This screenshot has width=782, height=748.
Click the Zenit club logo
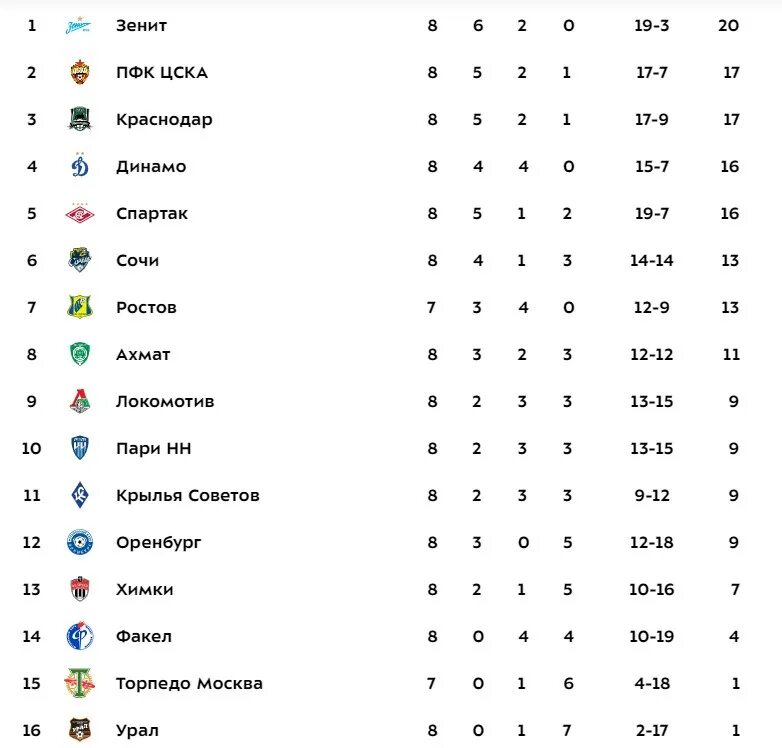click(79, 25)
